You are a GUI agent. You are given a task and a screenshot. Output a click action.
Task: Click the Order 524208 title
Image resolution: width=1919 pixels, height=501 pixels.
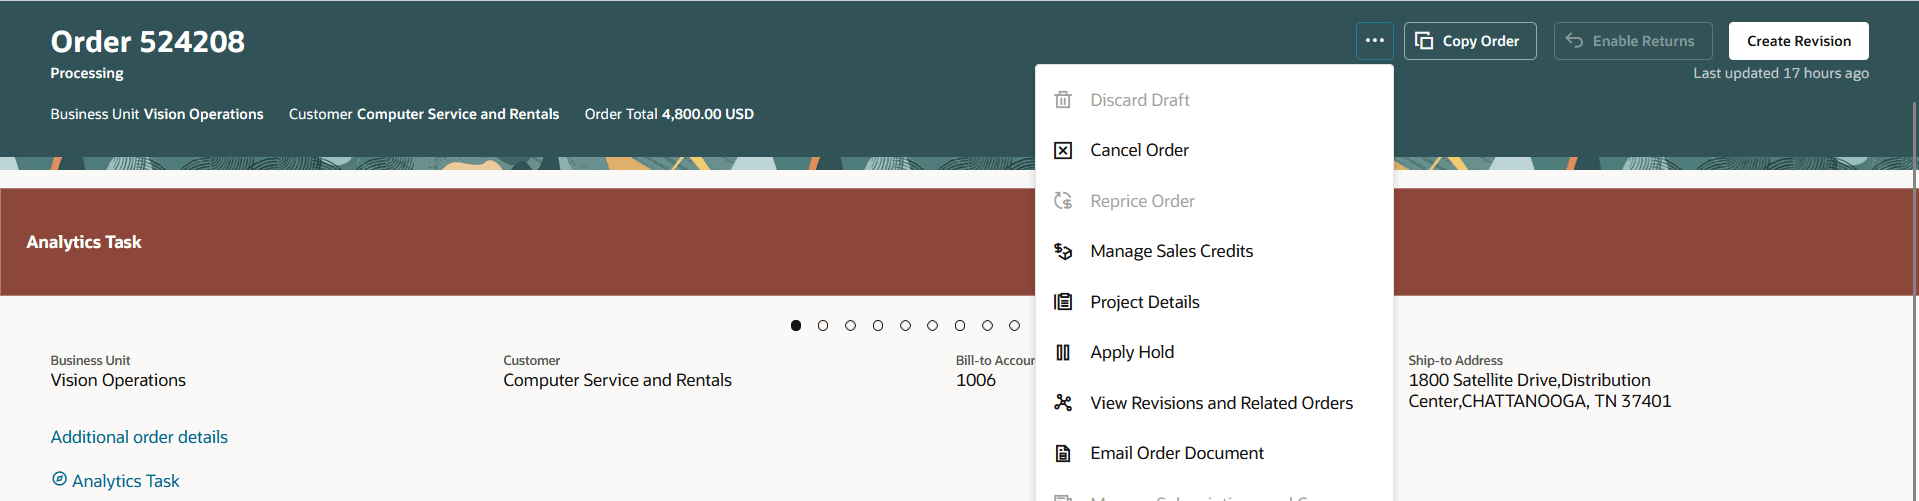tap(148, 41)
